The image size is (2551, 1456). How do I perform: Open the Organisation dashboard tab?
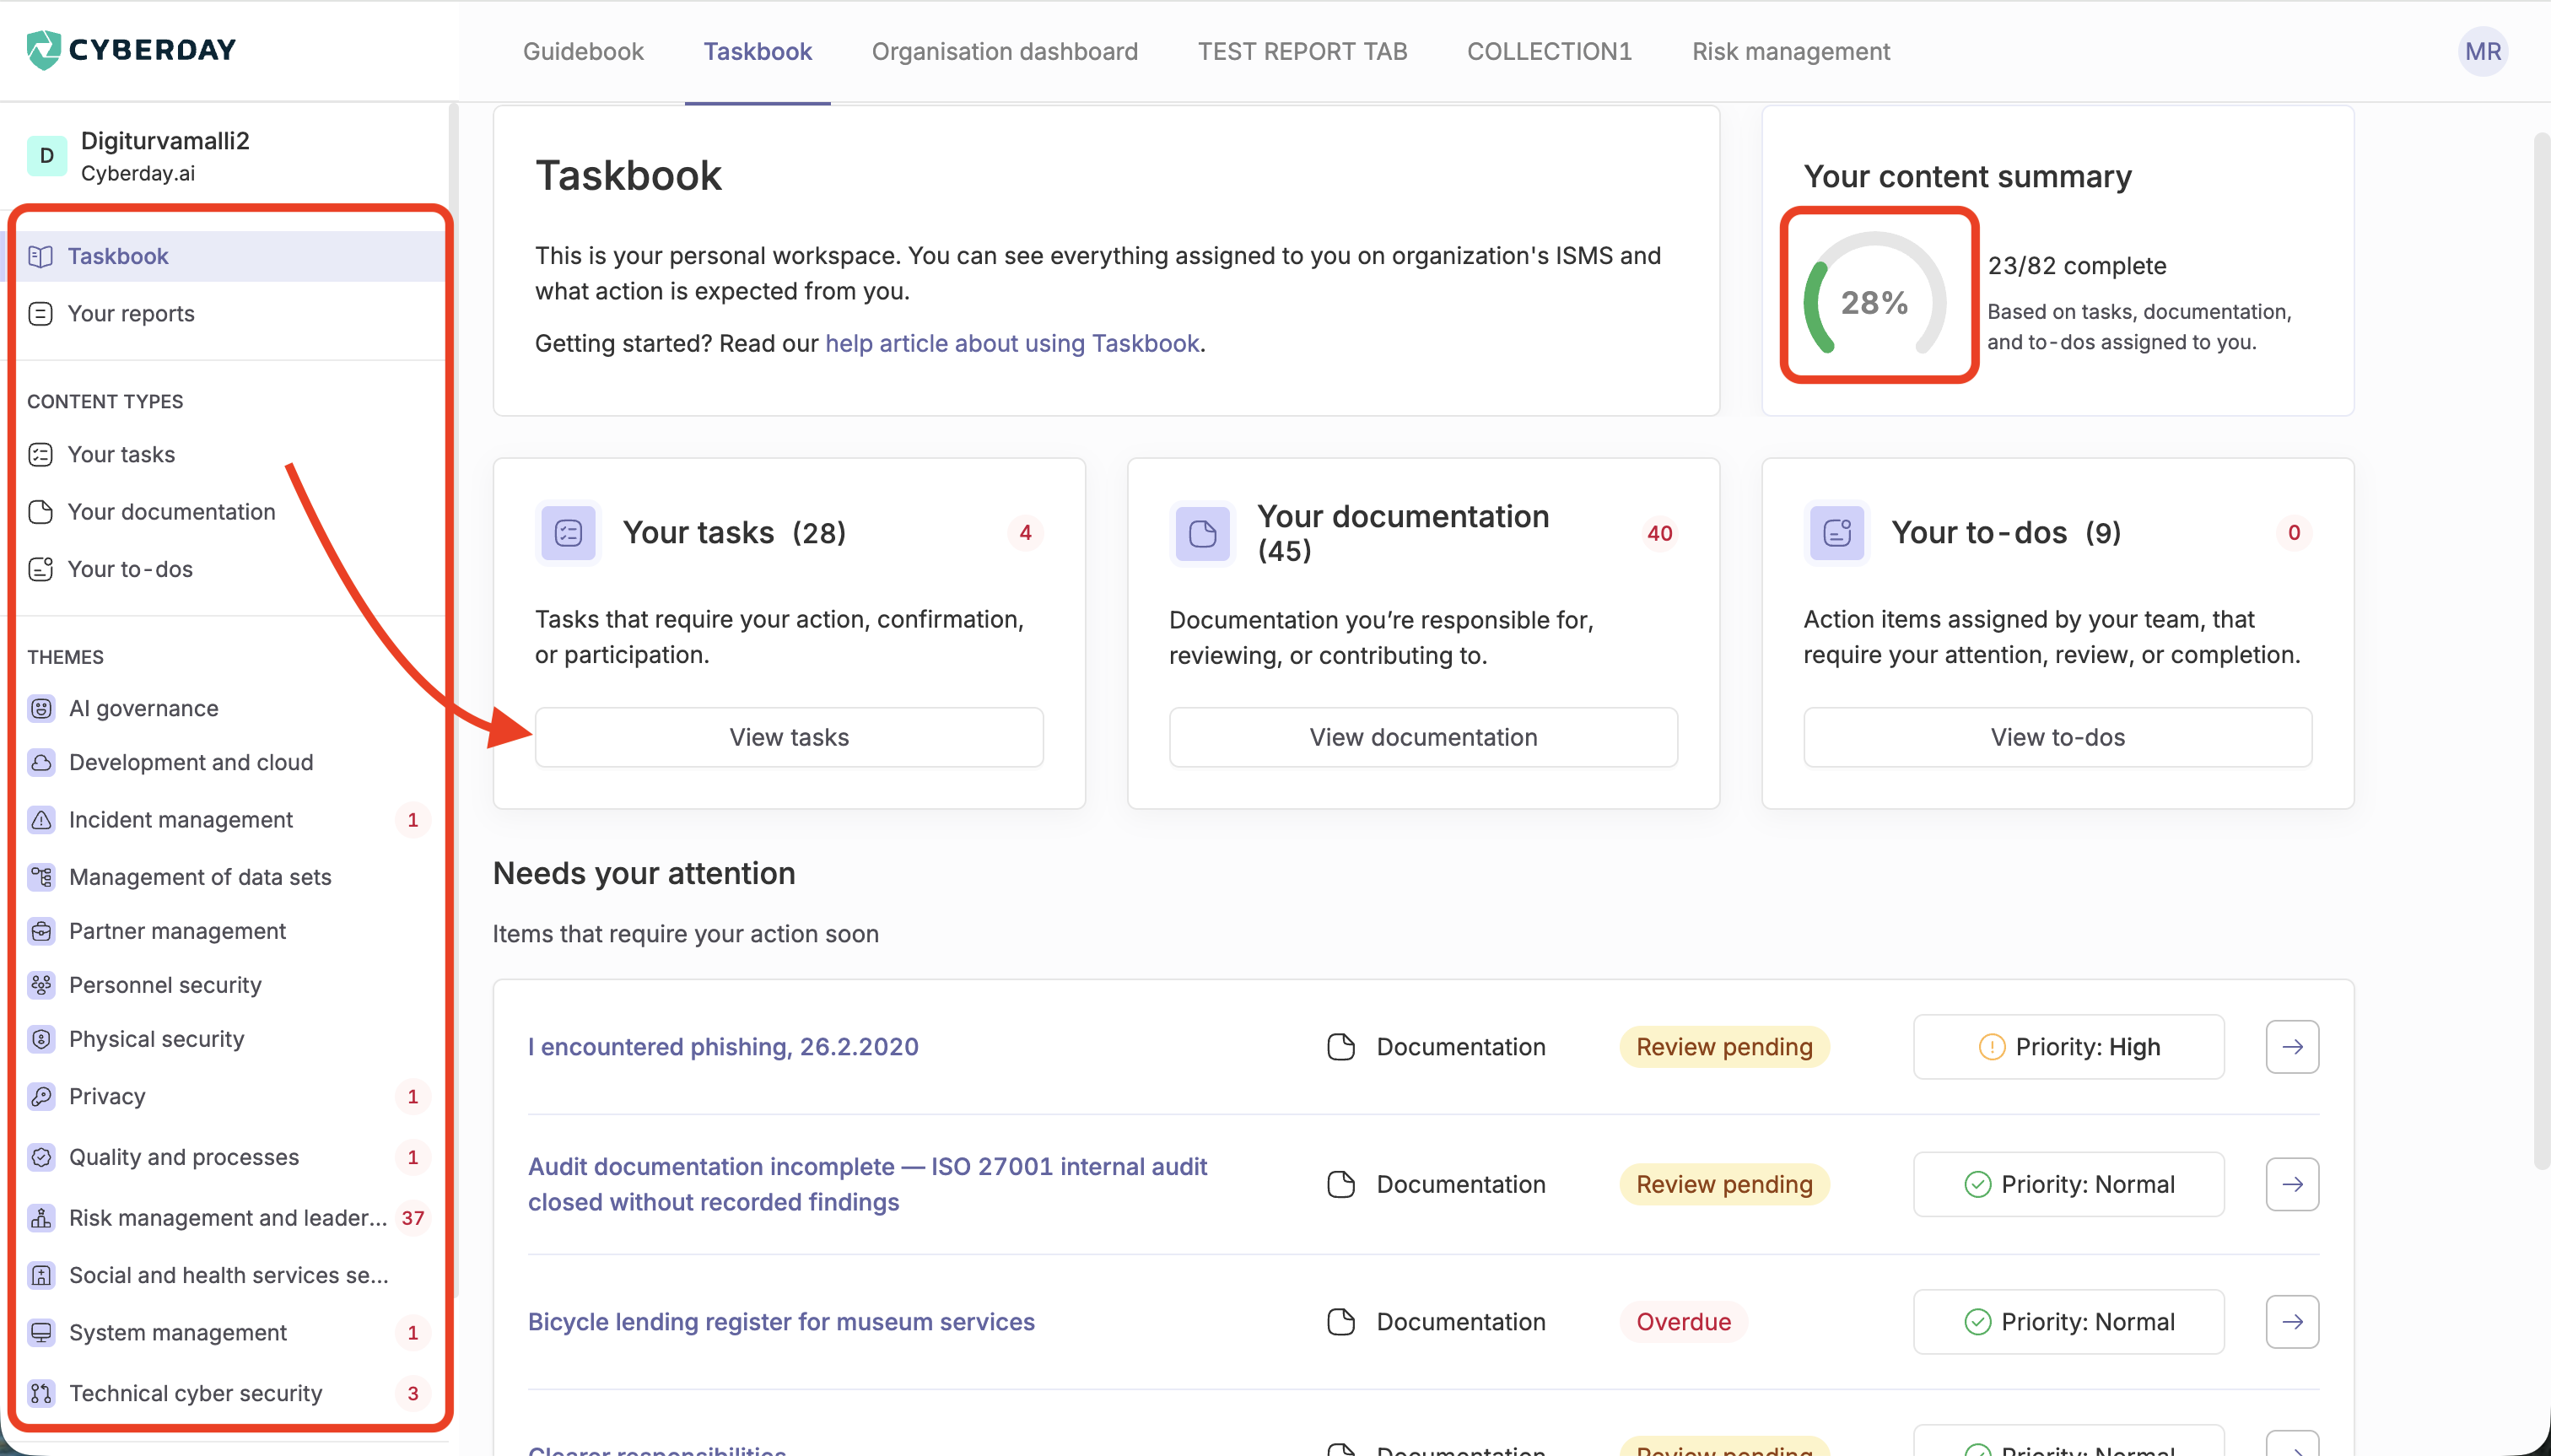point(1004,51)
